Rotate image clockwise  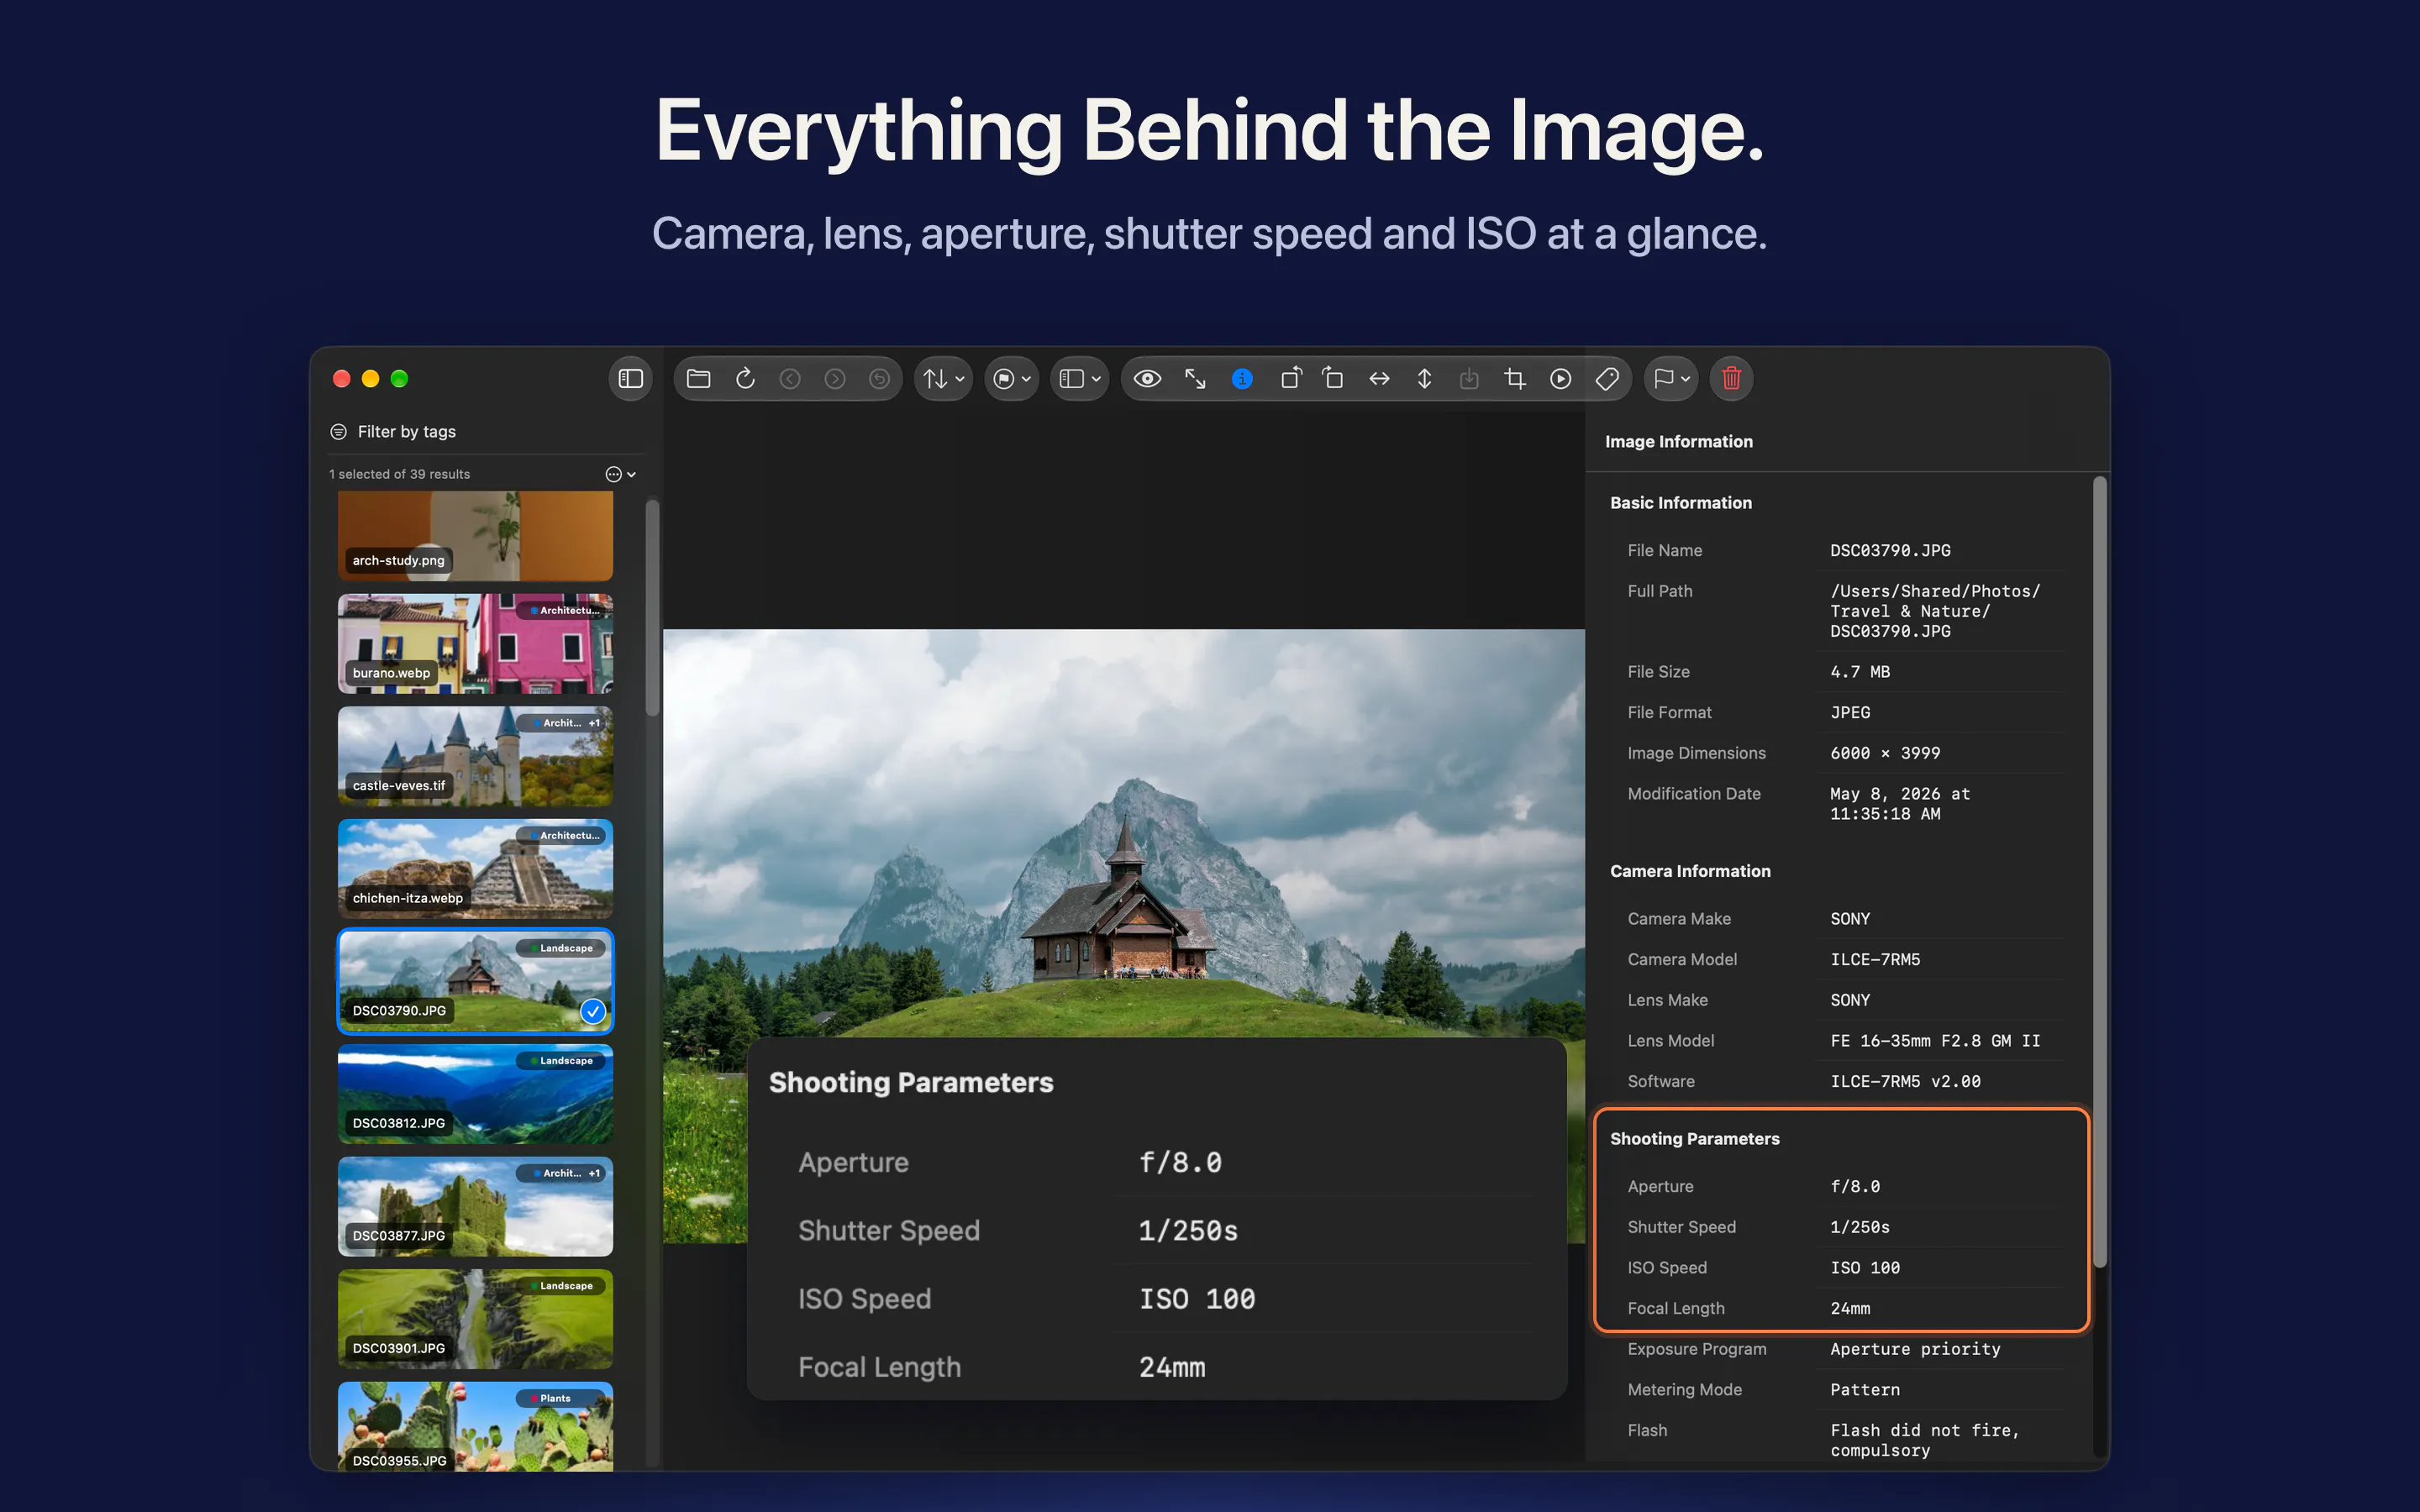1333,379
